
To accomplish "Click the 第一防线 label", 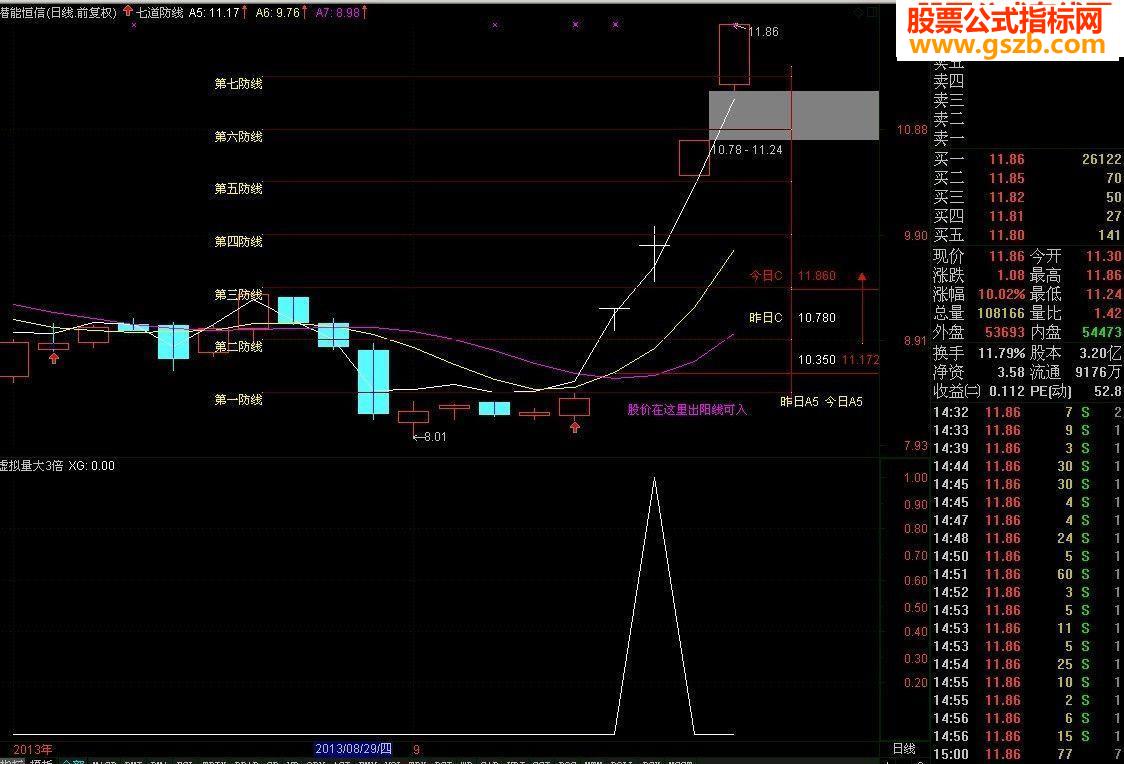I will [x=239, y=399].
